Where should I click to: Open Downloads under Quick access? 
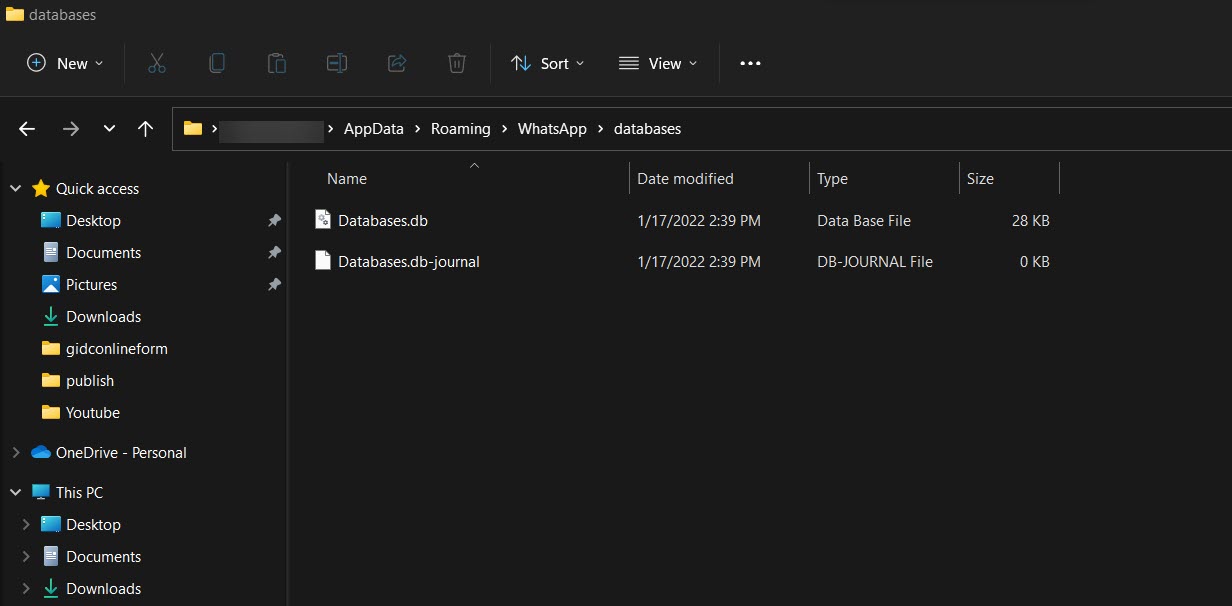point(103,316)
